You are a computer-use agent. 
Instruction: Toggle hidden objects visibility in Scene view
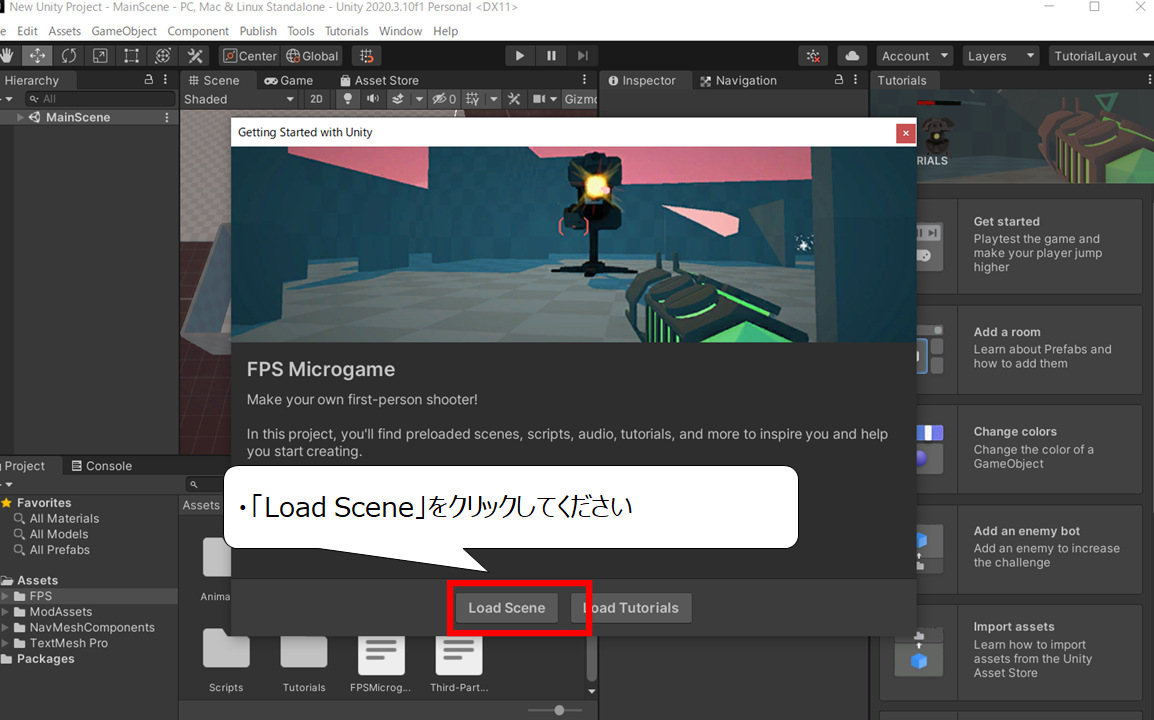coord(444,99)
